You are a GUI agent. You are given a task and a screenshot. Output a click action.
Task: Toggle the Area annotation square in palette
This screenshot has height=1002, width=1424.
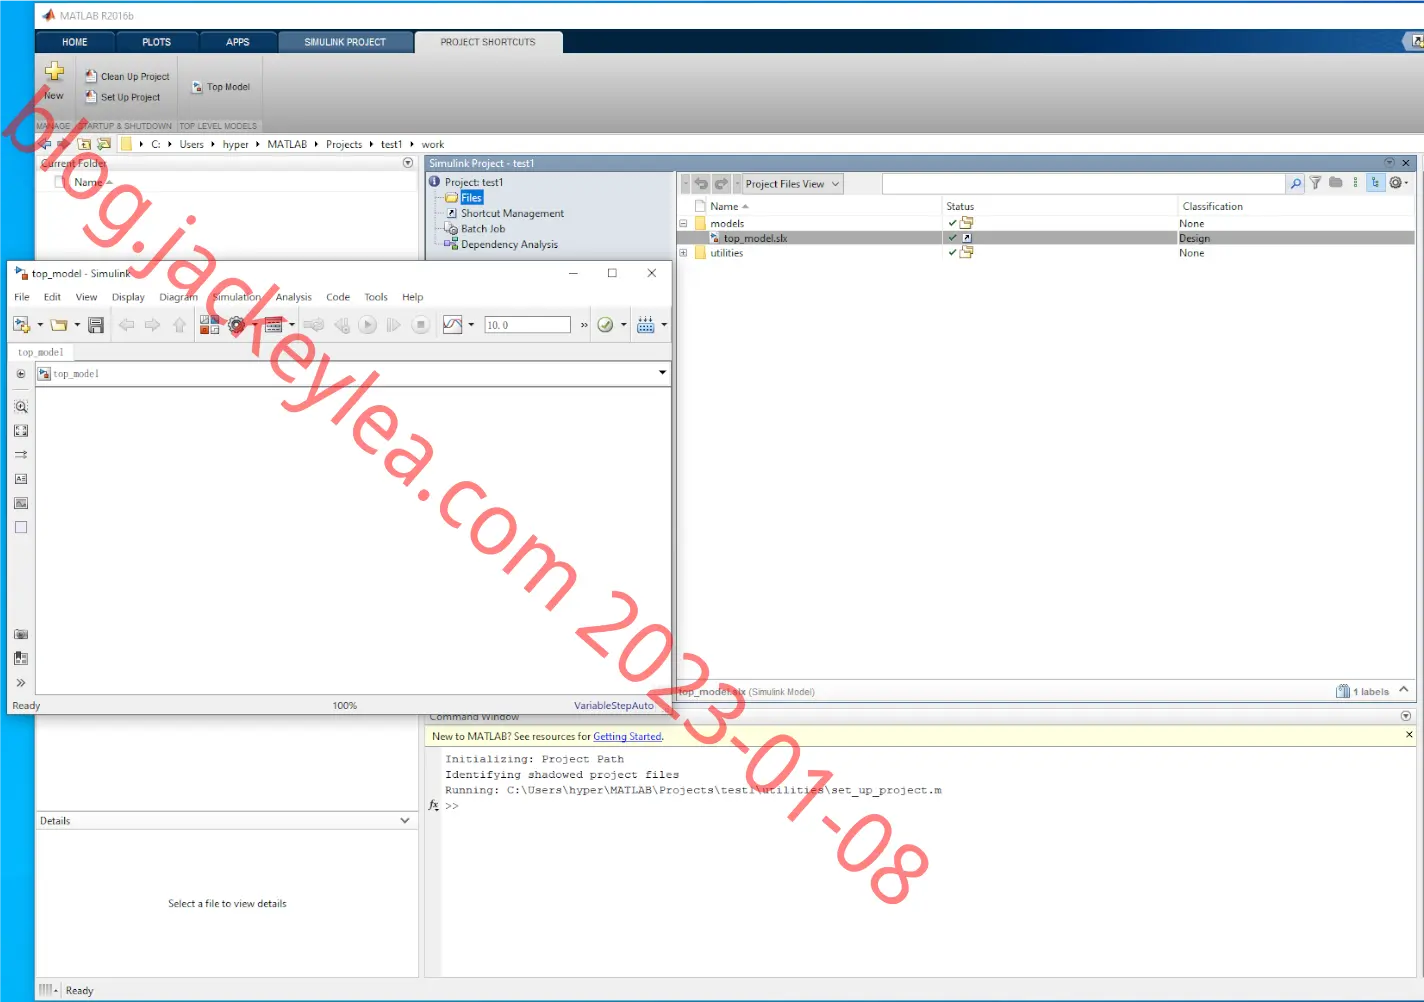pyautogui.click(x=21, y=527)
